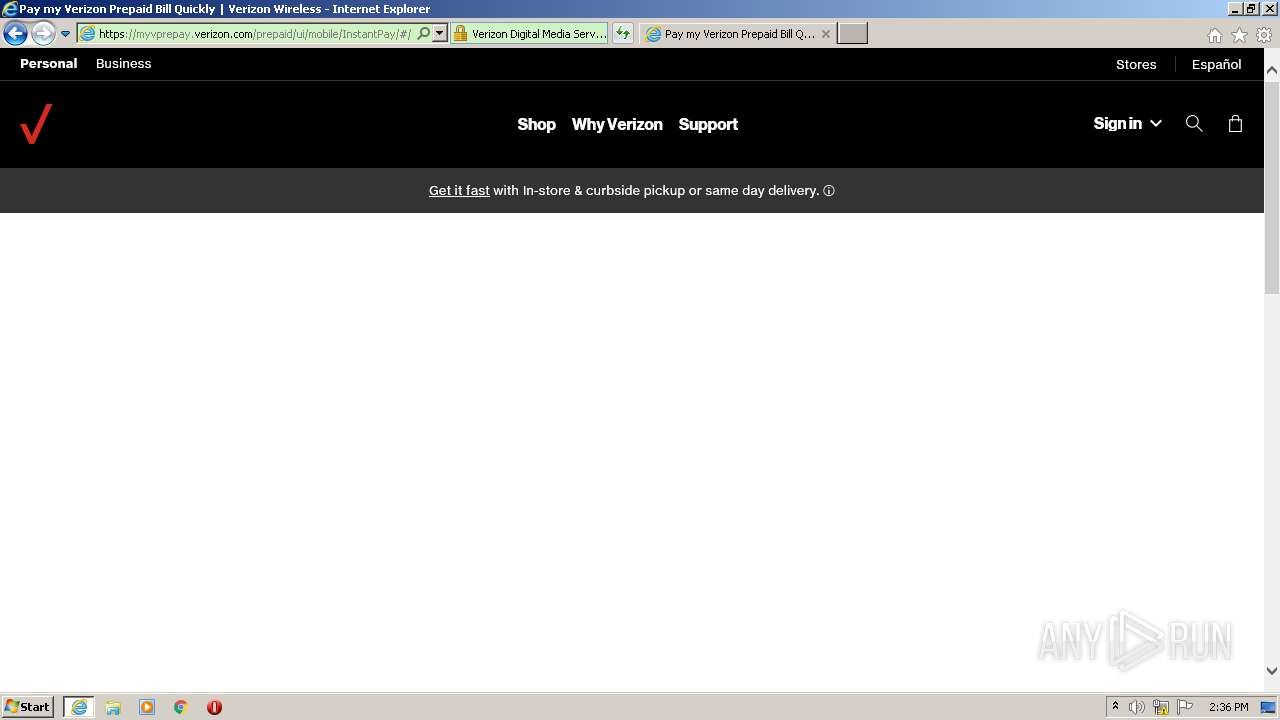The width and height of the screenshot is (1280, 720).
Task: Open Favorites star icon
Action: point(1239,35)
